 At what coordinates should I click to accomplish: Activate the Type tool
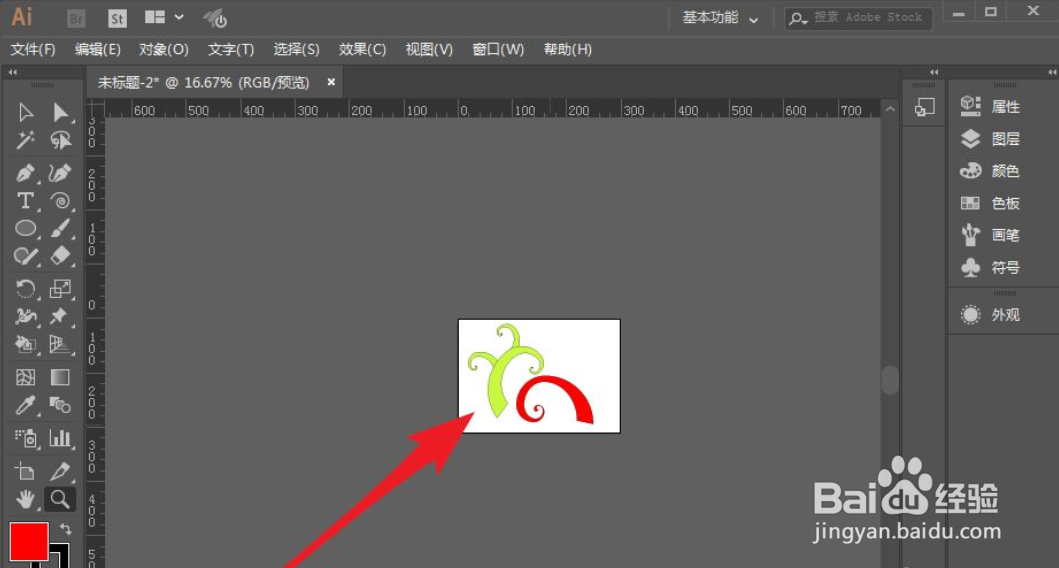tap(26, 201)
